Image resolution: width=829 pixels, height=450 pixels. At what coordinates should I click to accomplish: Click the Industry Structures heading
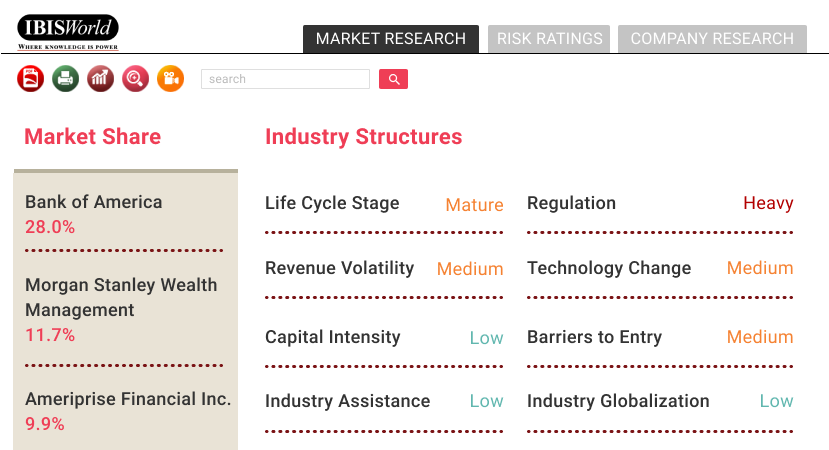point(363,137)
